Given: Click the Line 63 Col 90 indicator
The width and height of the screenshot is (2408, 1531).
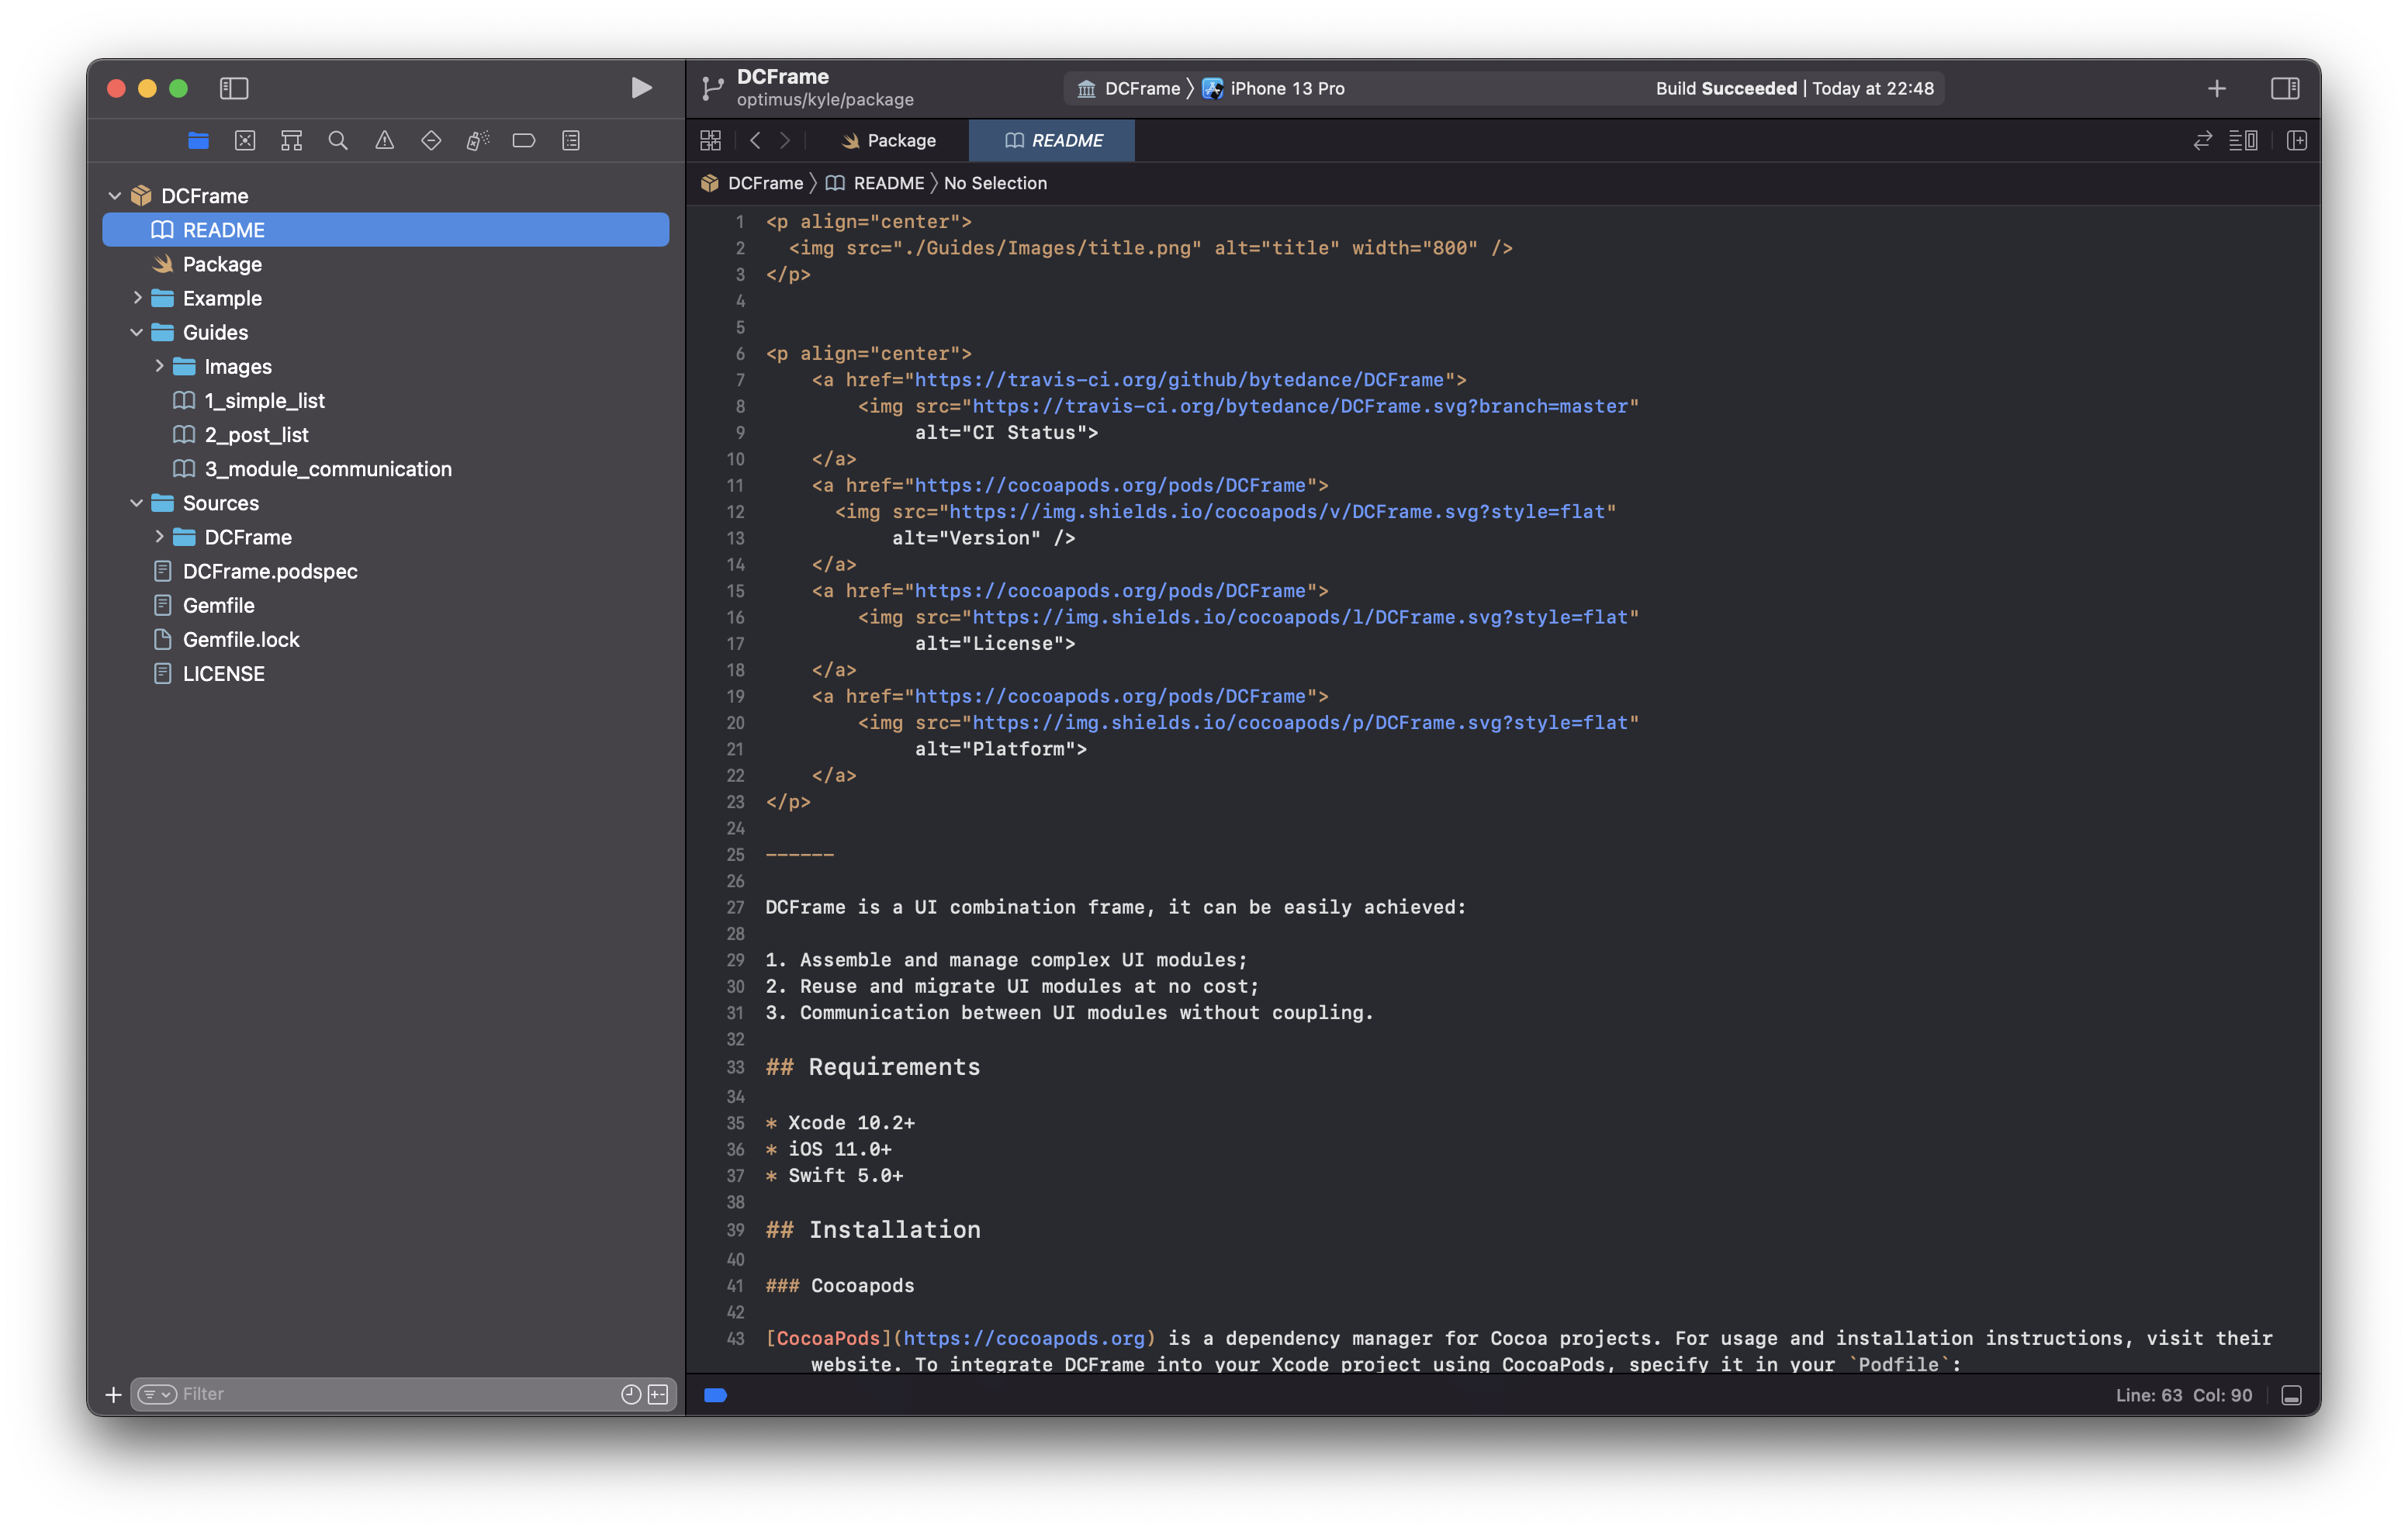Looking at the screenshot, I should pyautogui.click(x=2183, y=1395).
